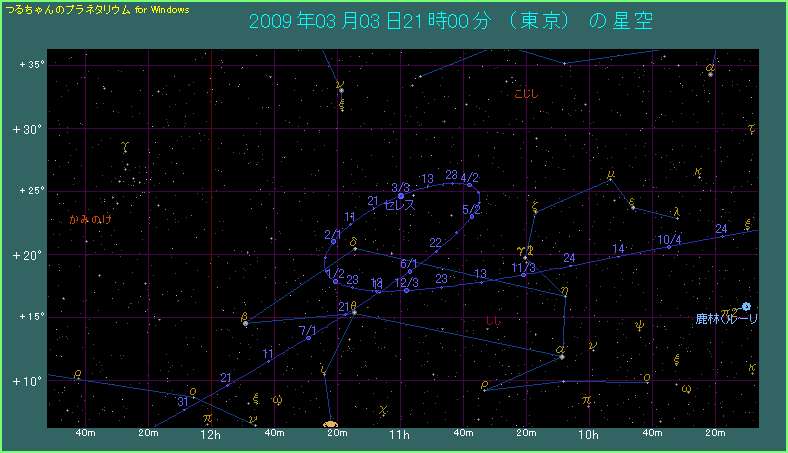This screenshot has width=788, height=453.
Task: Select the こじし constellation name
Action: (525, 94)
